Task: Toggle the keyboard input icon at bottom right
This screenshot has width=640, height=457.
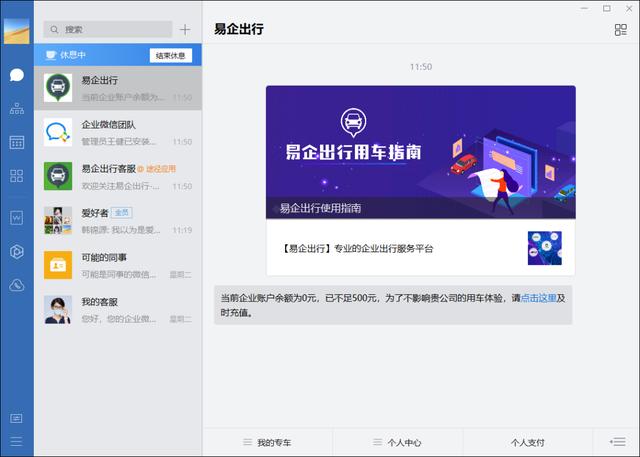Action: pyautogui.click(x=618, y=442)
